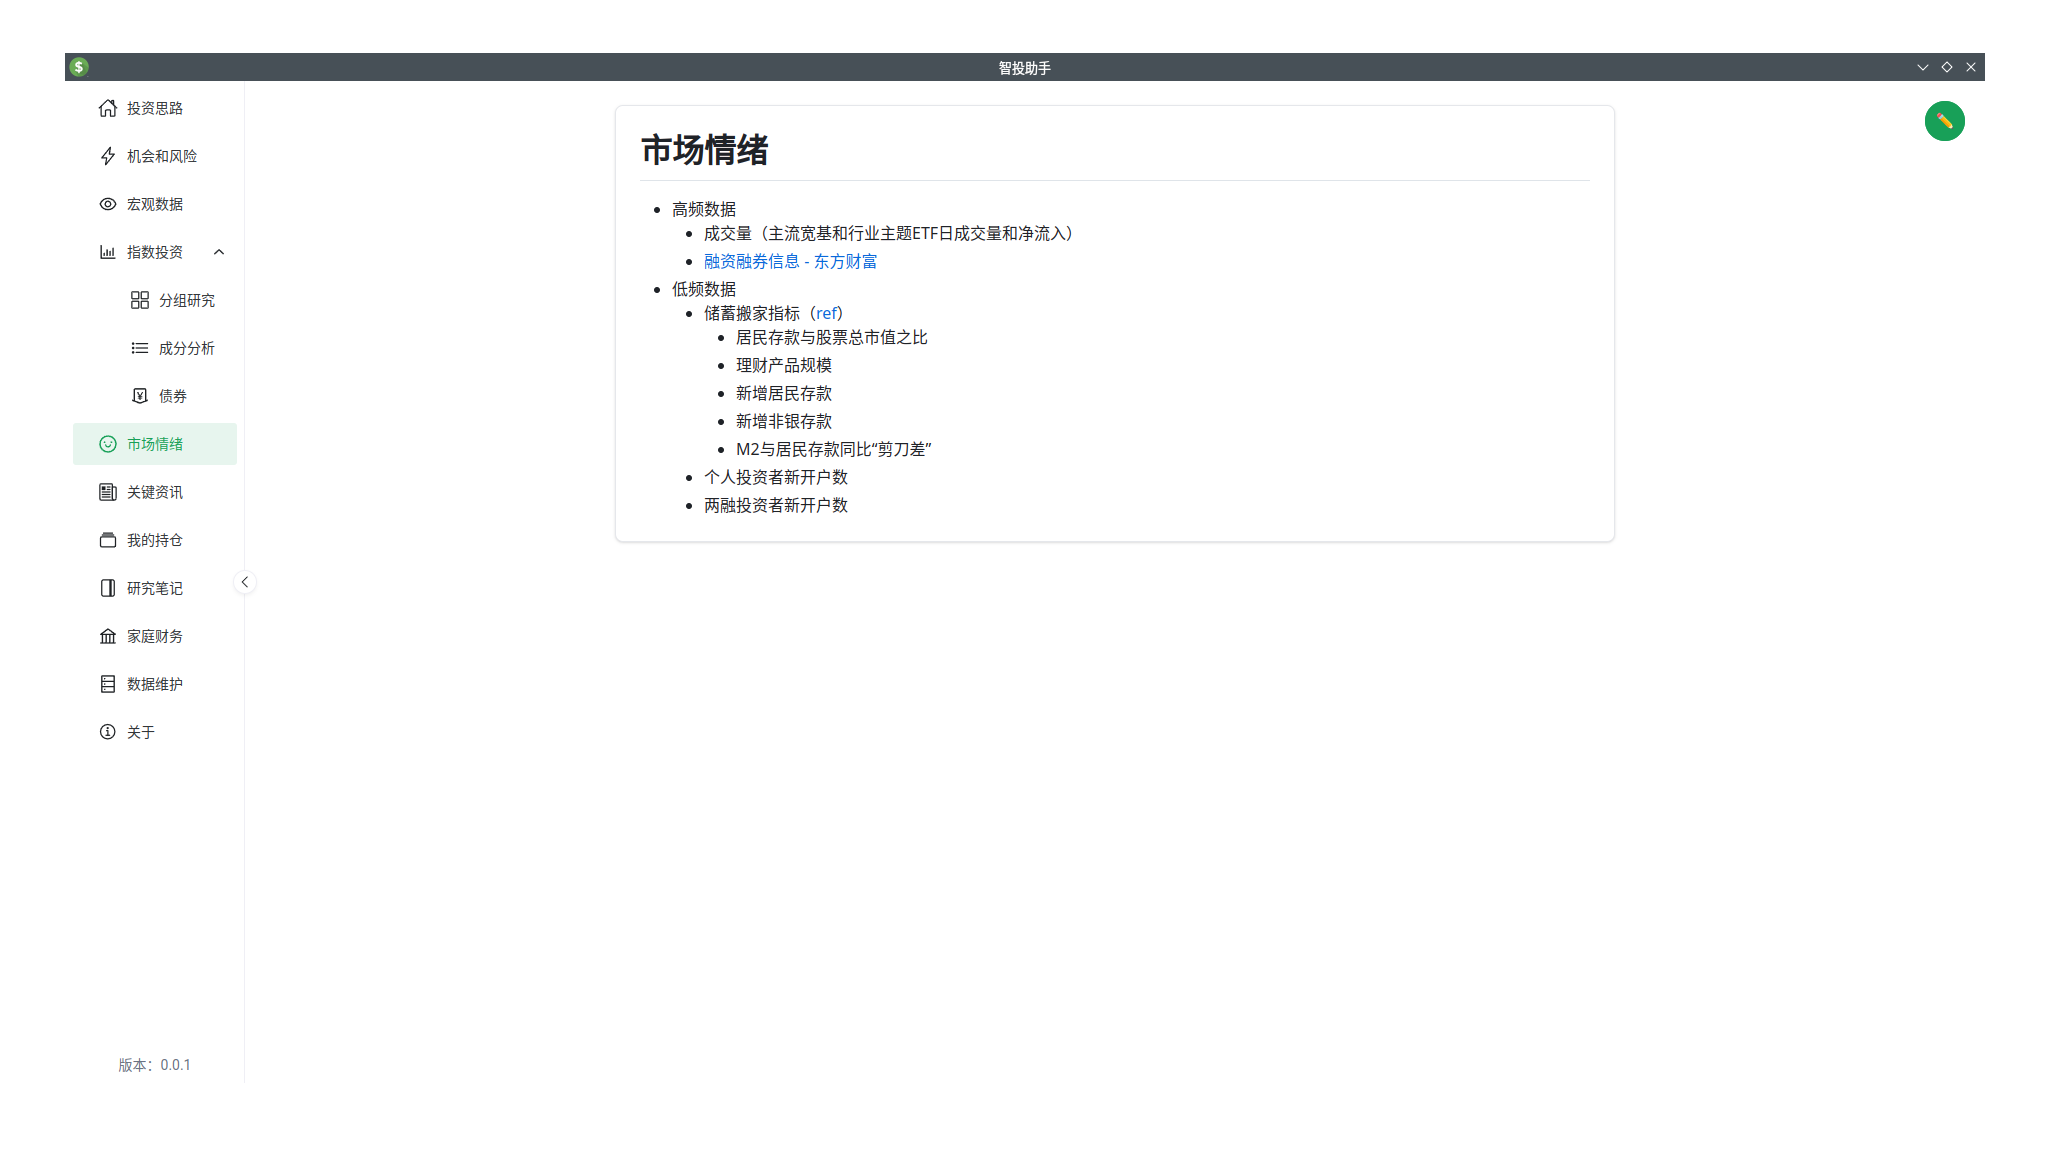Screen dimensions: 2050x1160
Task: Open 我的持仓 via the wallet icon
Action: pyautogui.click(x=108, y=540)
